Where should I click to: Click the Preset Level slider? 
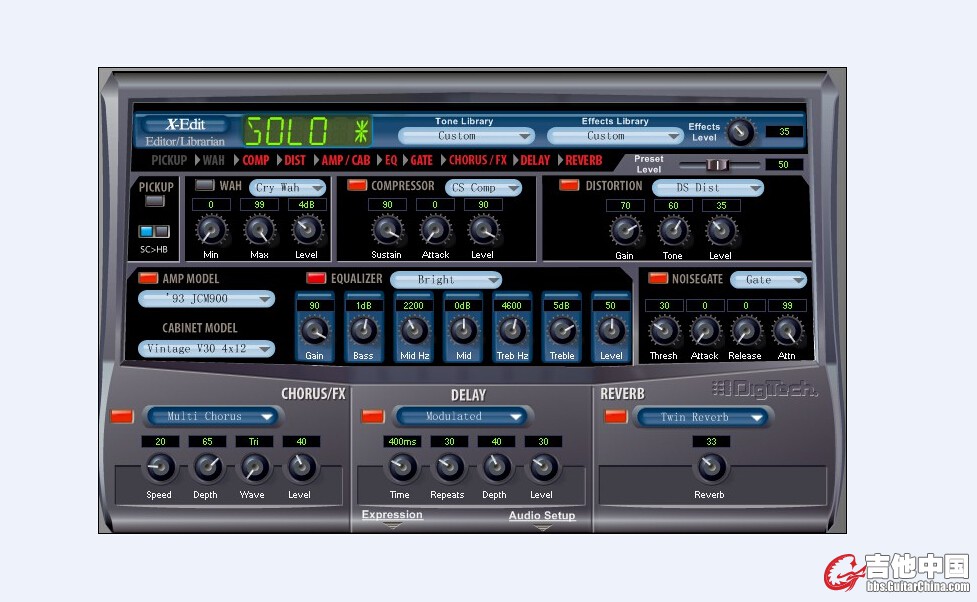coord(719,165)
